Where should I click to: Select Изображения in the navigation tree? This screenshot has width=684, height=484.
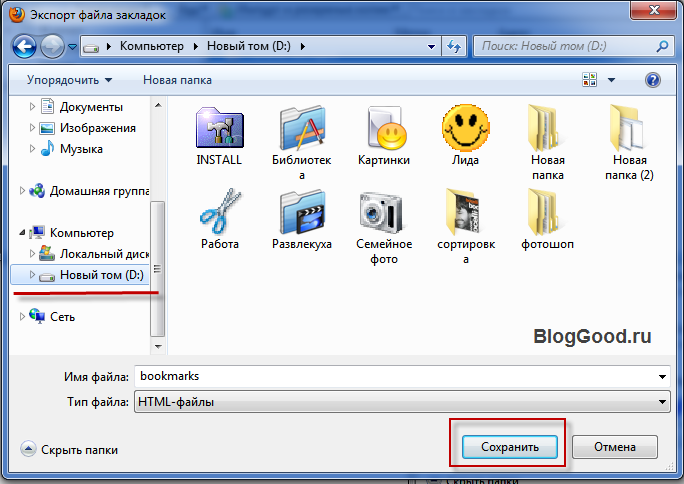(x=98, y=128)
